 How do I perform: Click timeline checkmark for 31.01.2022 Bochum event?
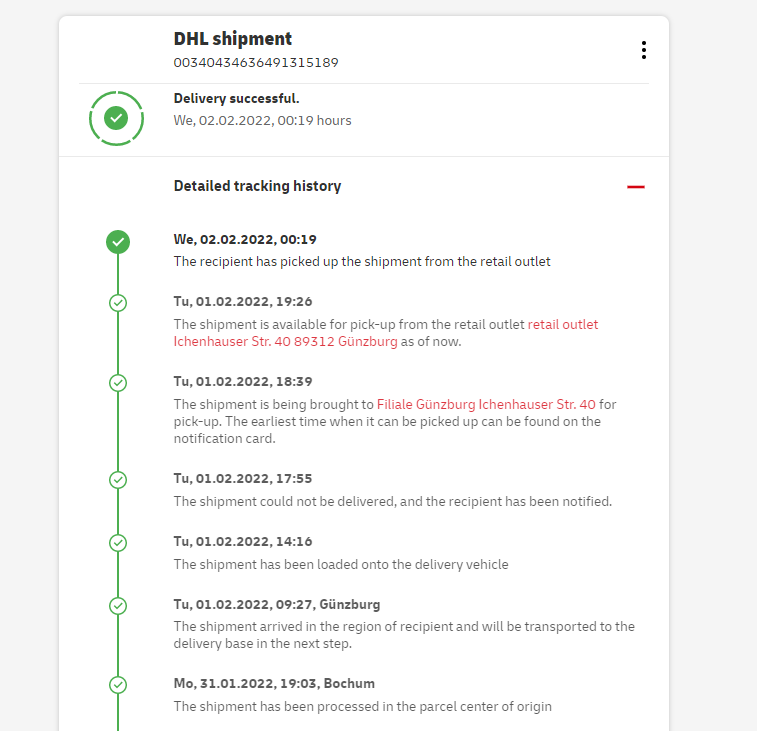118,685
